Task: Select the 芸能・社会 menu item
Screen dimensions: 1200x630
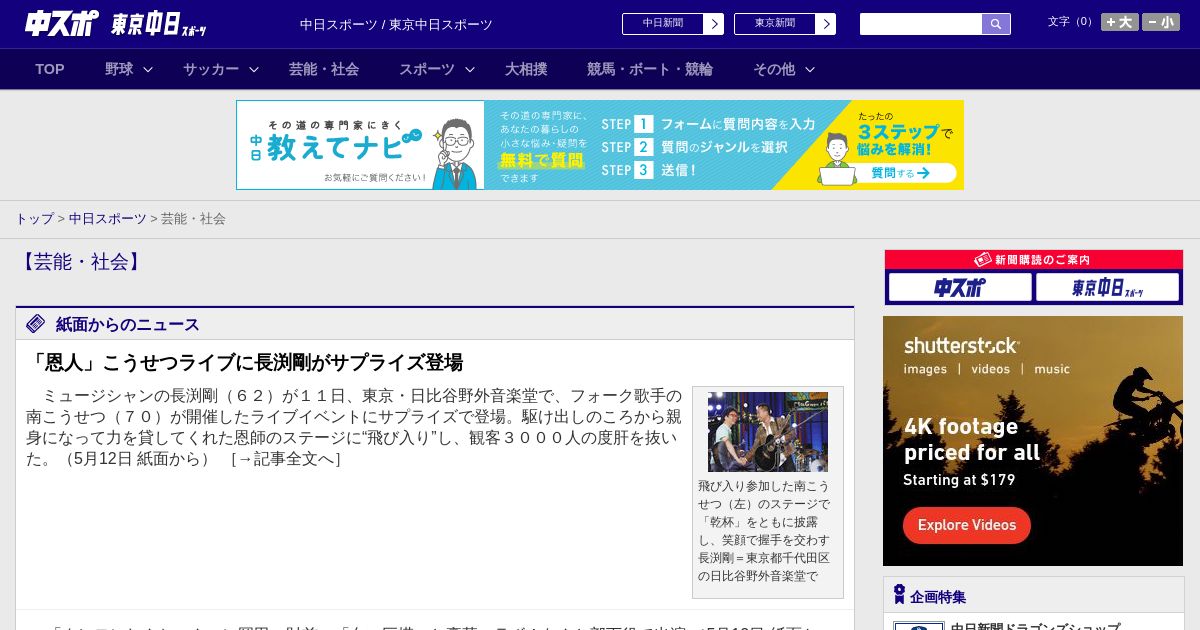Action: [x=324, y=69]
